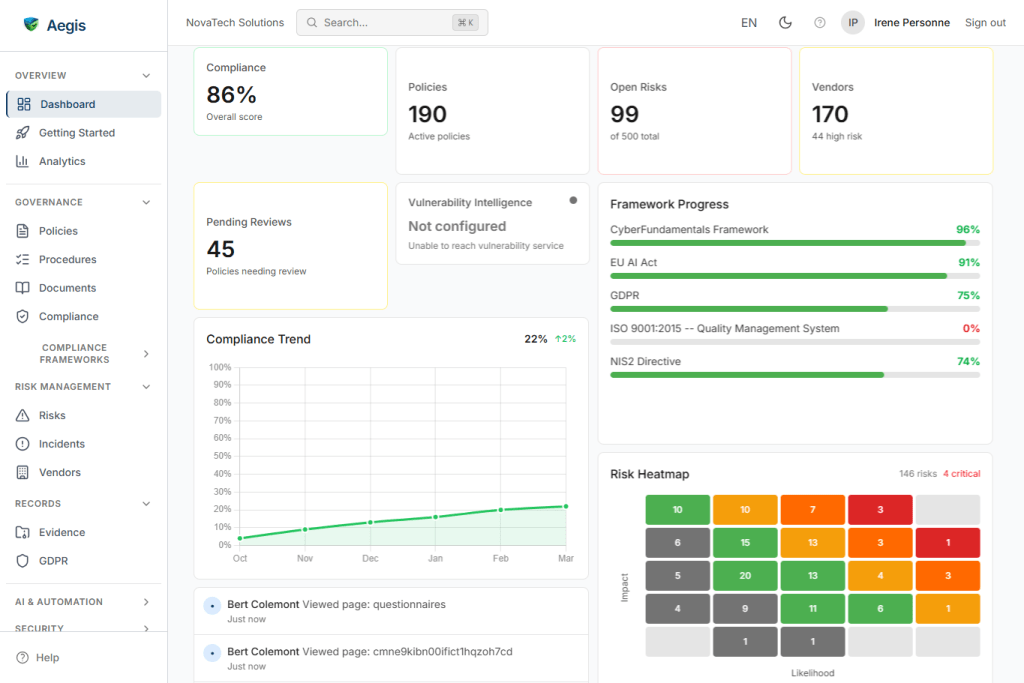Viewport: 1024px width, 683px height.
Task: Open the Evidence folder icon
Action: coord(23,533)
